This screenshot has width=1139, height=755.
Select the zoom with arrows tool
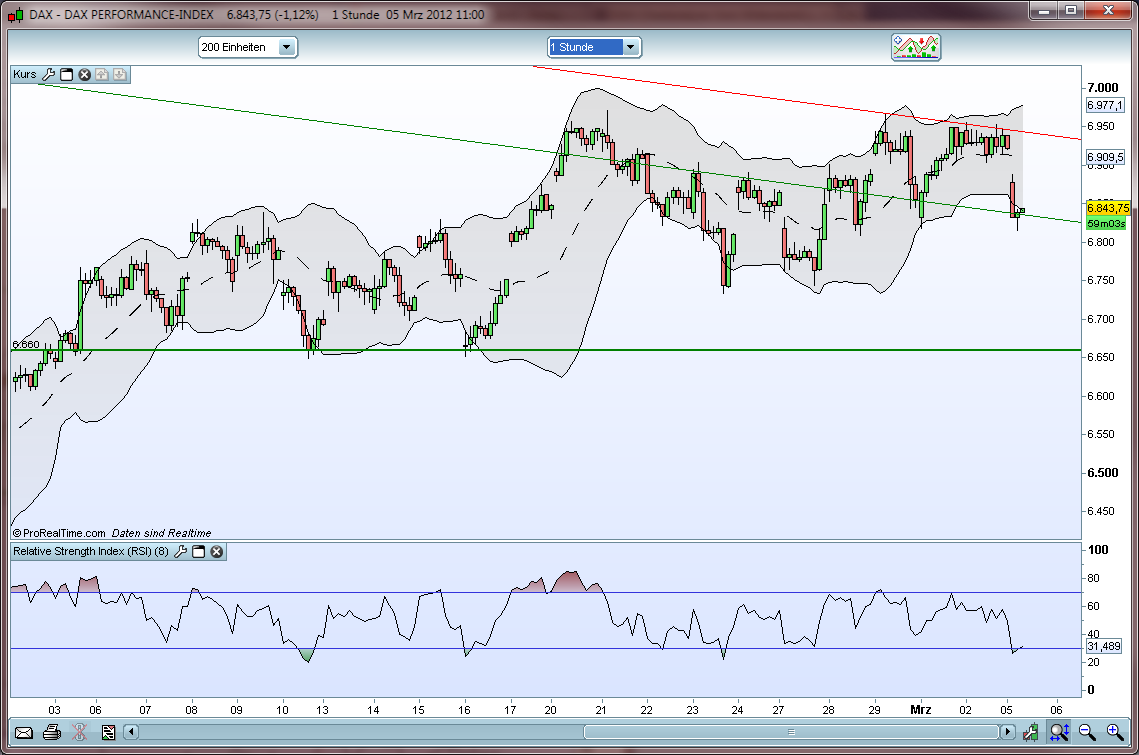1059,732
